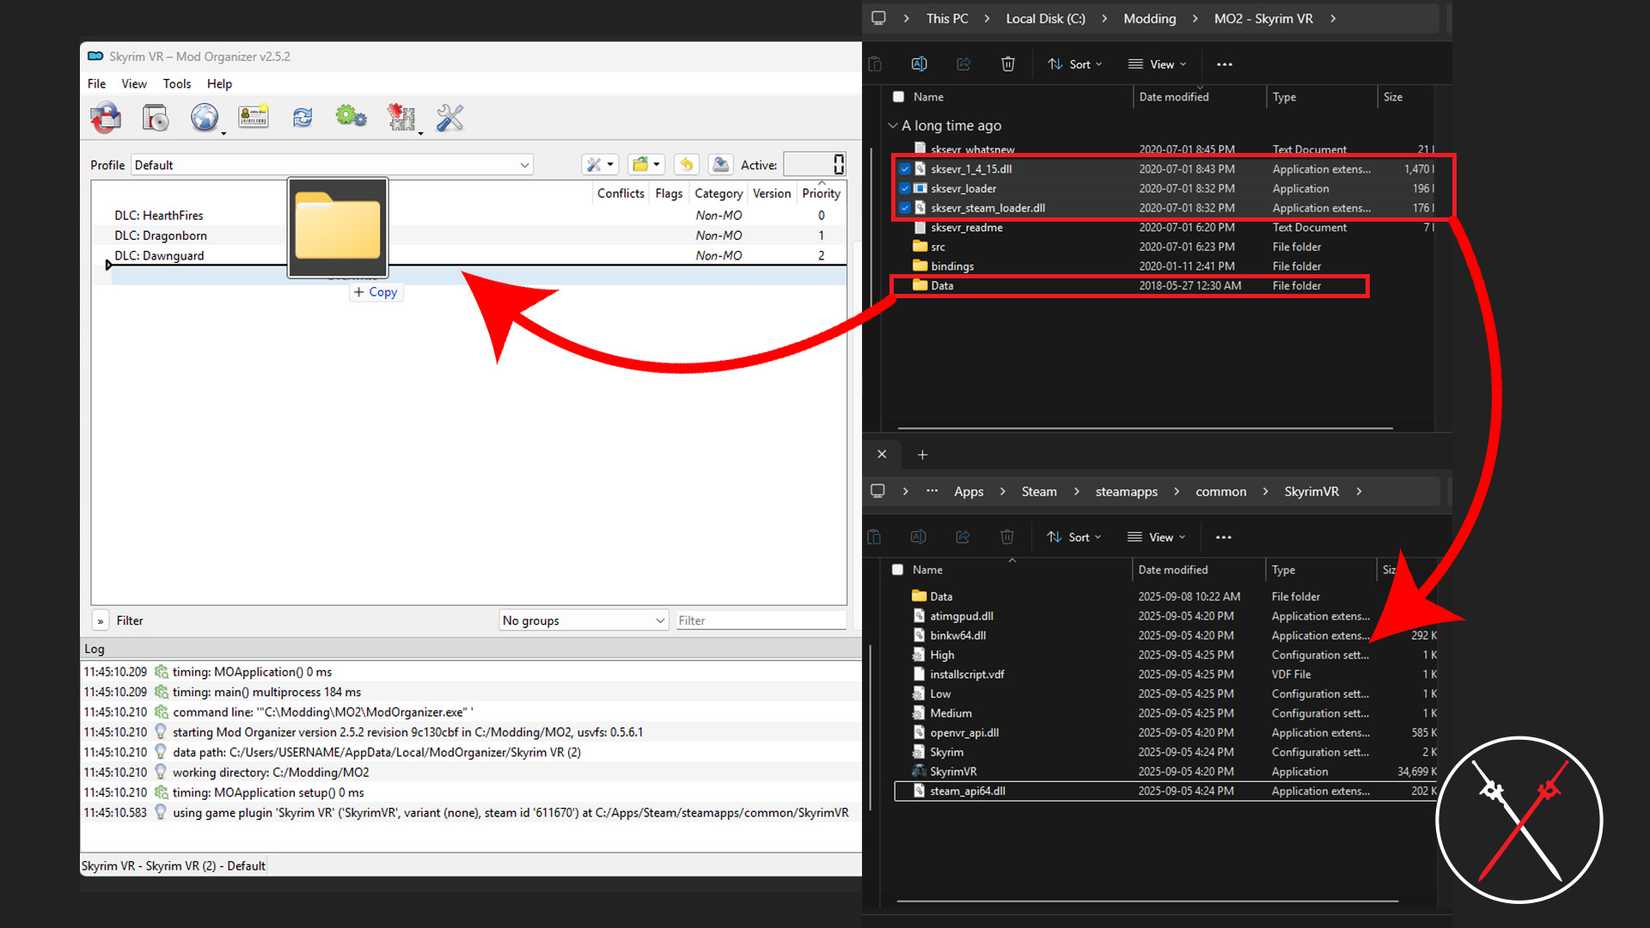Open the Tools menu

point(177,84)
